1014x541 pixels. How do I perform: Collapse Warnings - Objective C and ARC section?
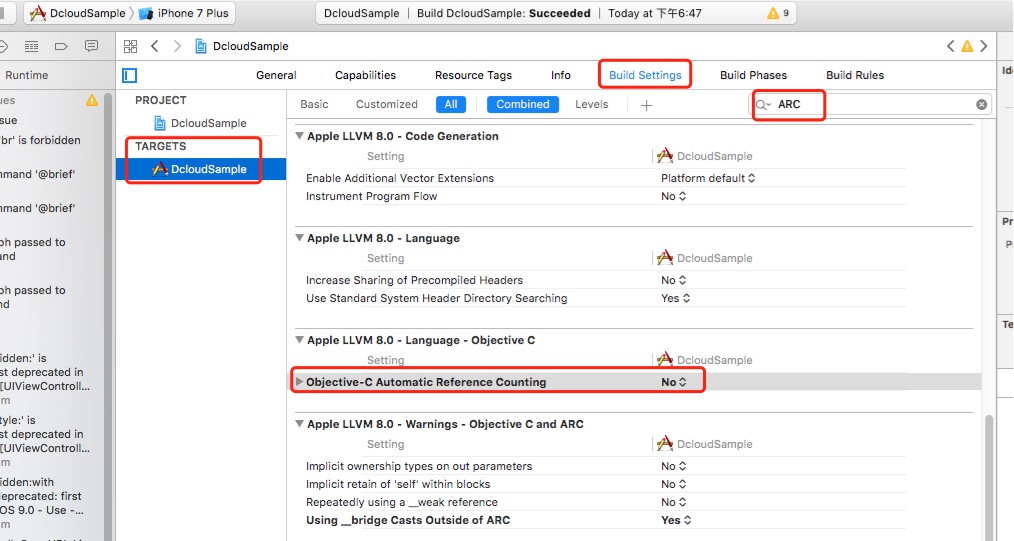tap(299, 424)
